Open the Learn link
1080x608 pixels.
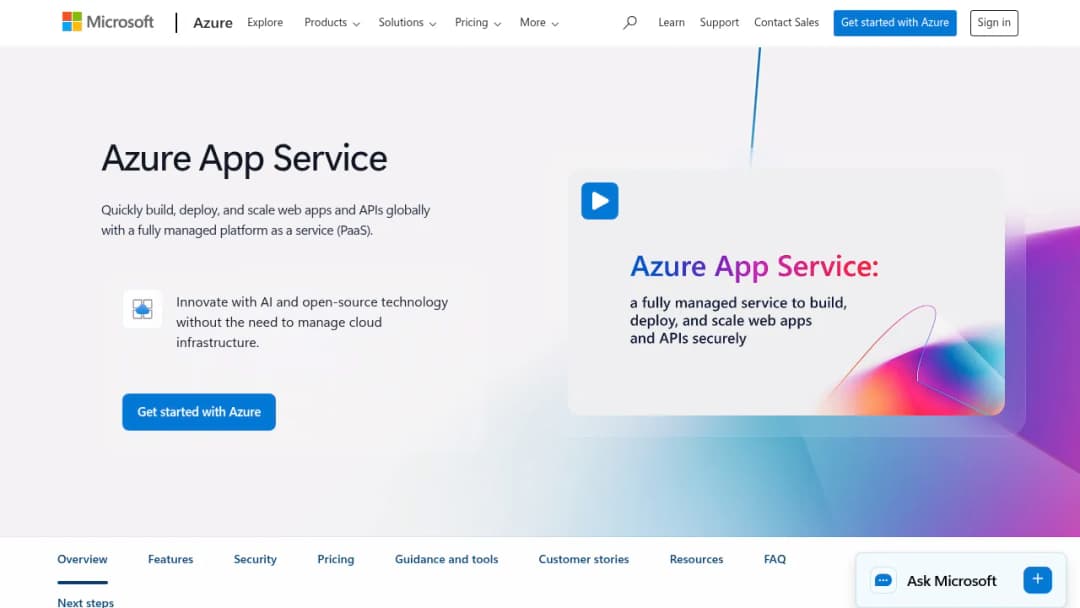click(x=671, y=23)
